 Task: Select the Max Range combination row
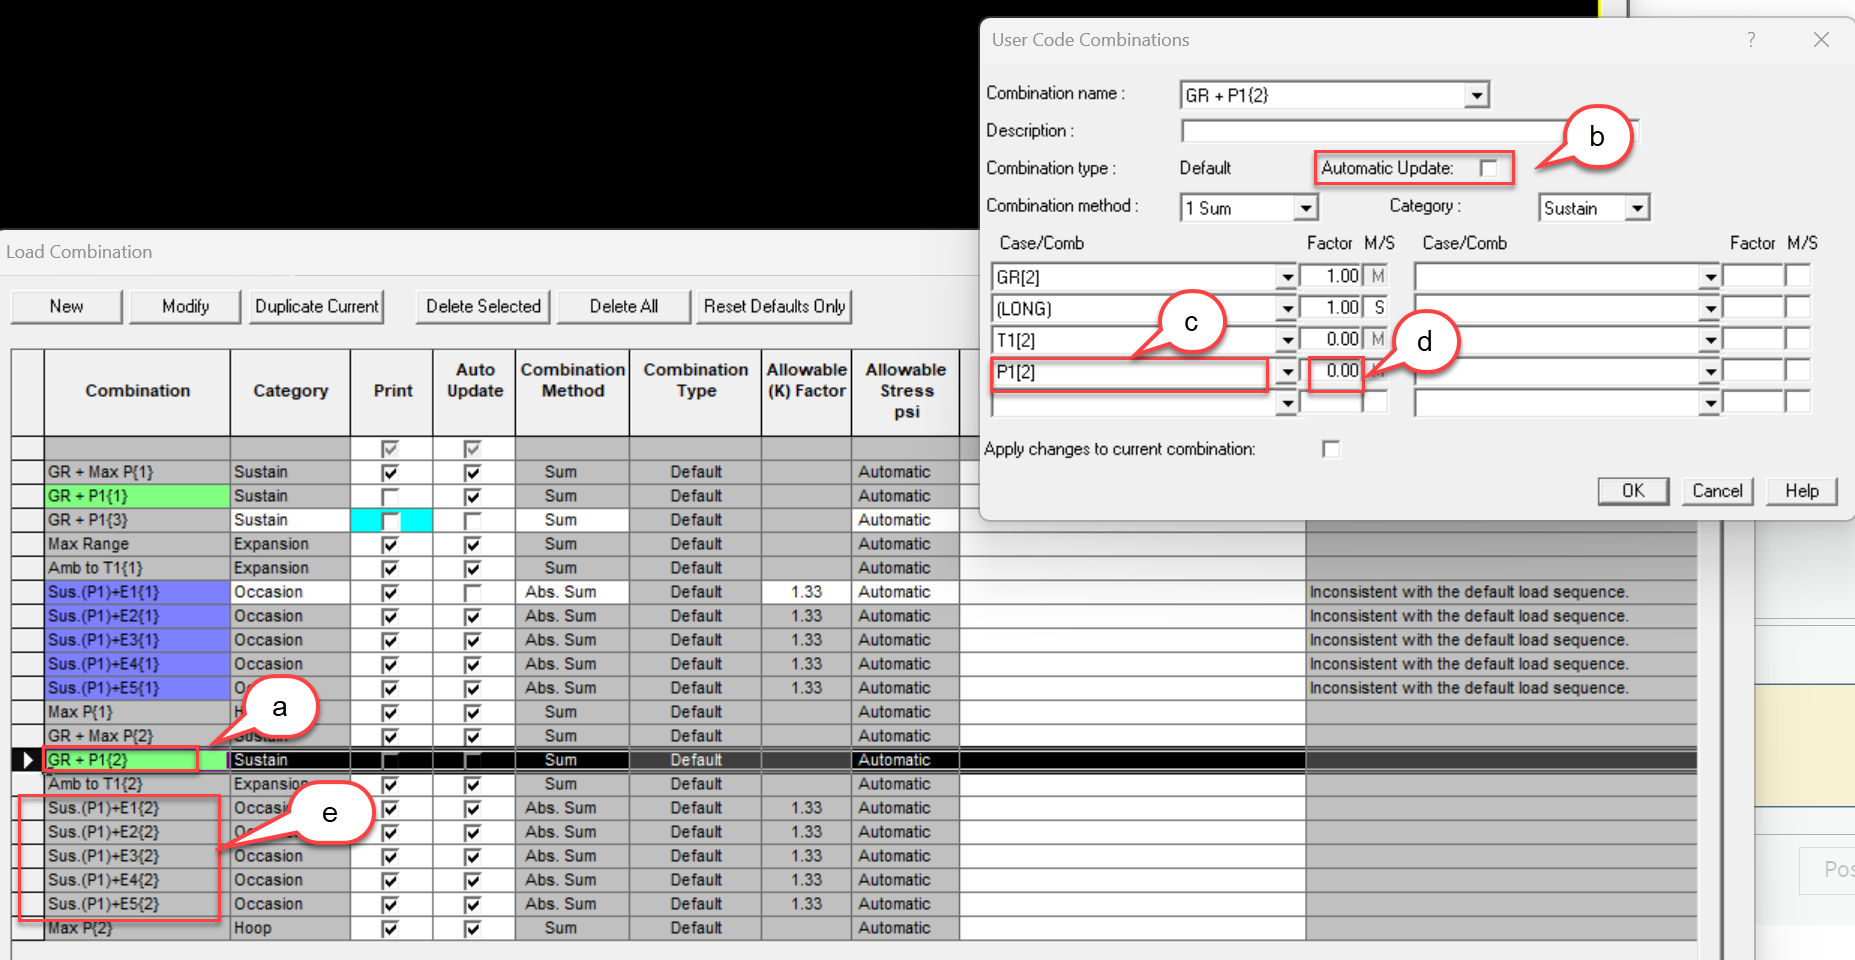[137, 544]
